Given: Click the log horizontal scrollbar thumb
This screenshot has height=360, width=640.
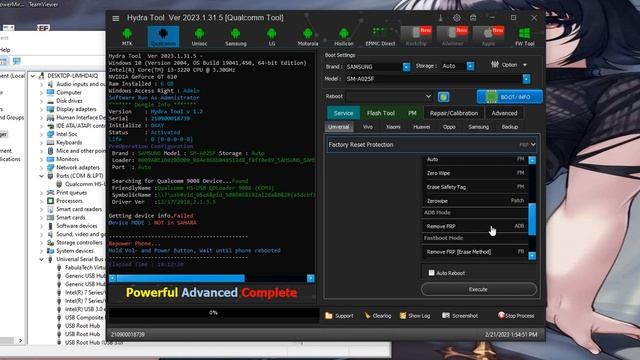Looking at the screenshot, I should click(x=180, y=278).
